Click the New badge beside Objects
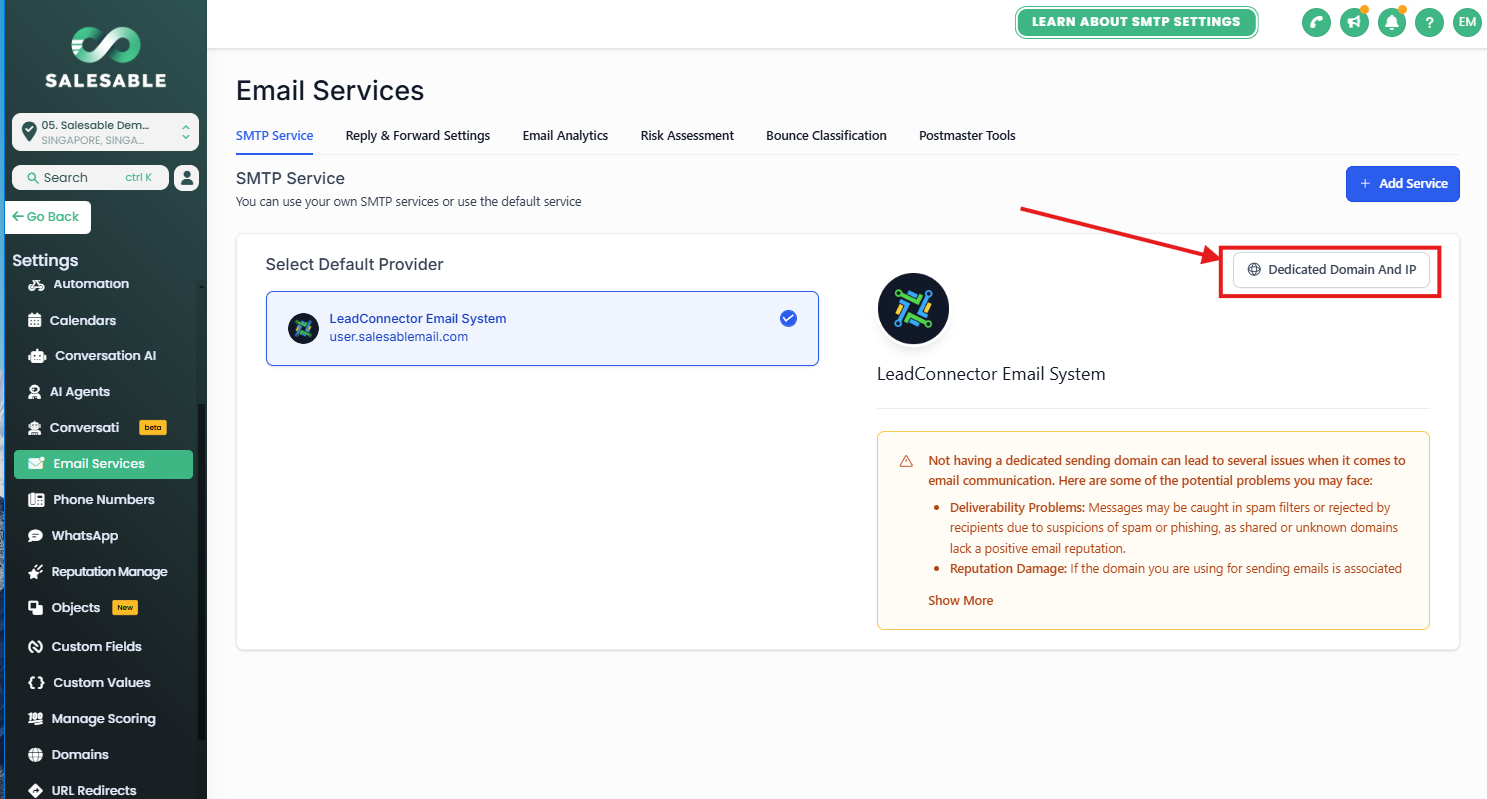 point(125,608)
